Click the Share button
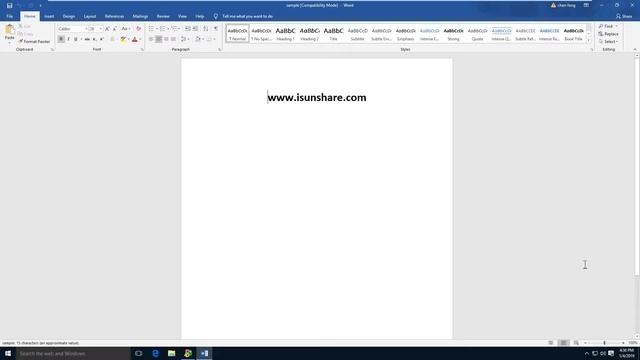 click(x=624, y=16)
